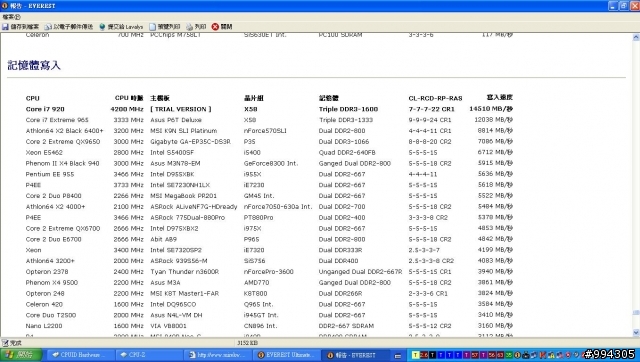Click the Dual DDR333R memory cell
The image size is (640, 362).
(340, 250)
